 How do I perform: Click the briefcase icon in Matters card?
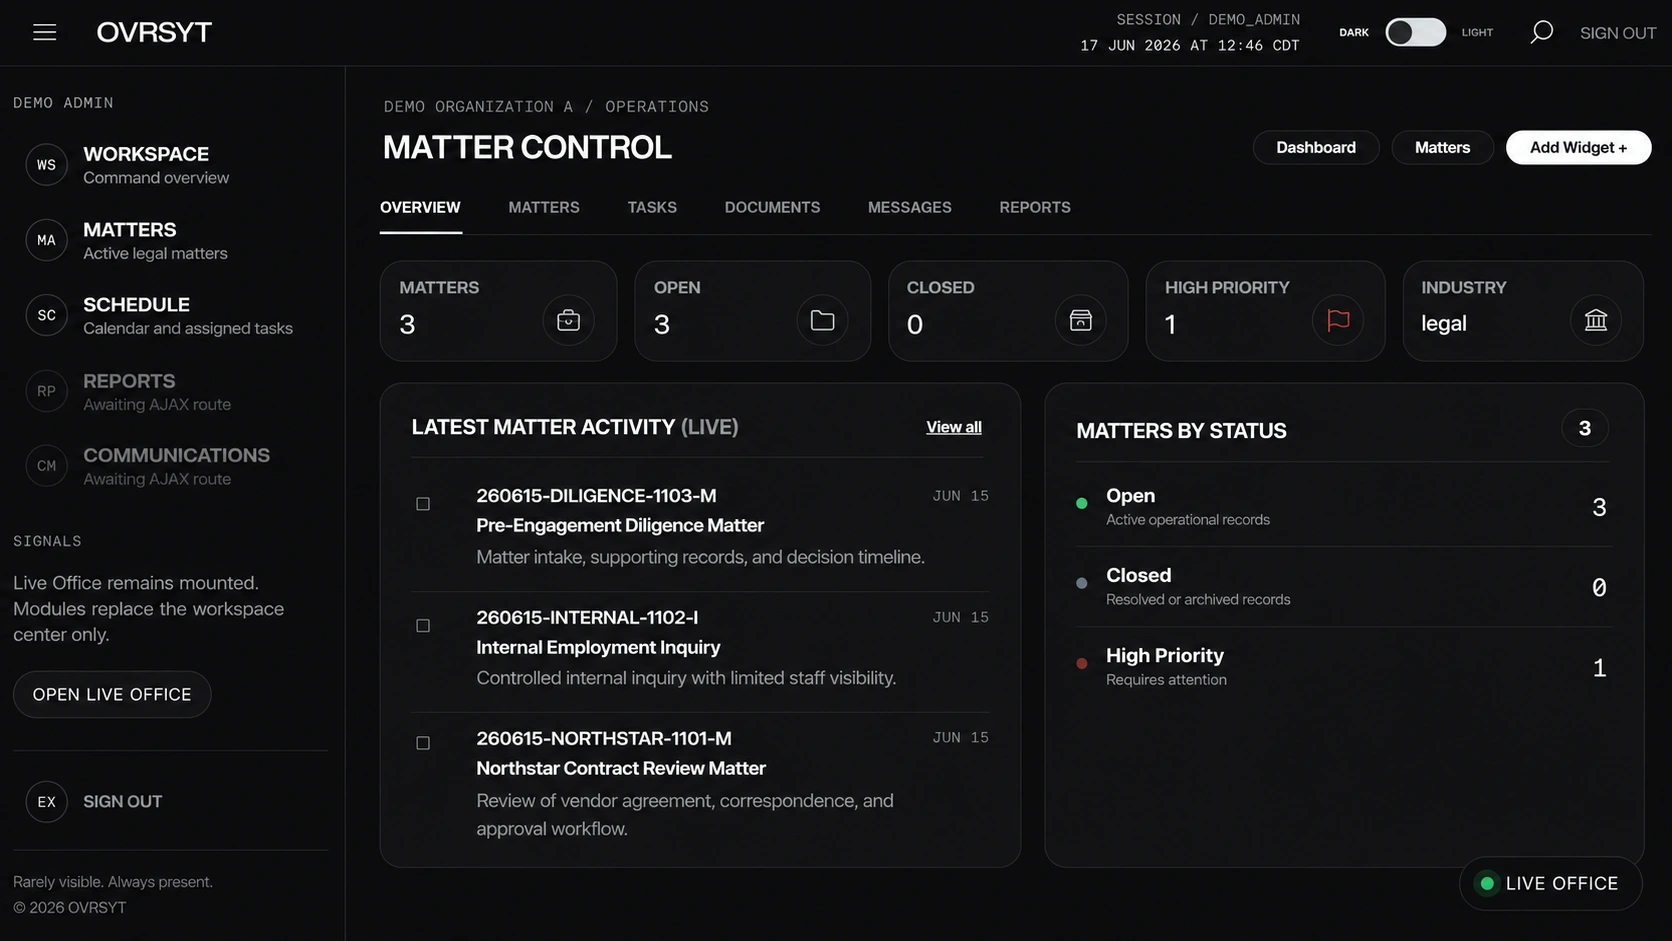point(568,321)
